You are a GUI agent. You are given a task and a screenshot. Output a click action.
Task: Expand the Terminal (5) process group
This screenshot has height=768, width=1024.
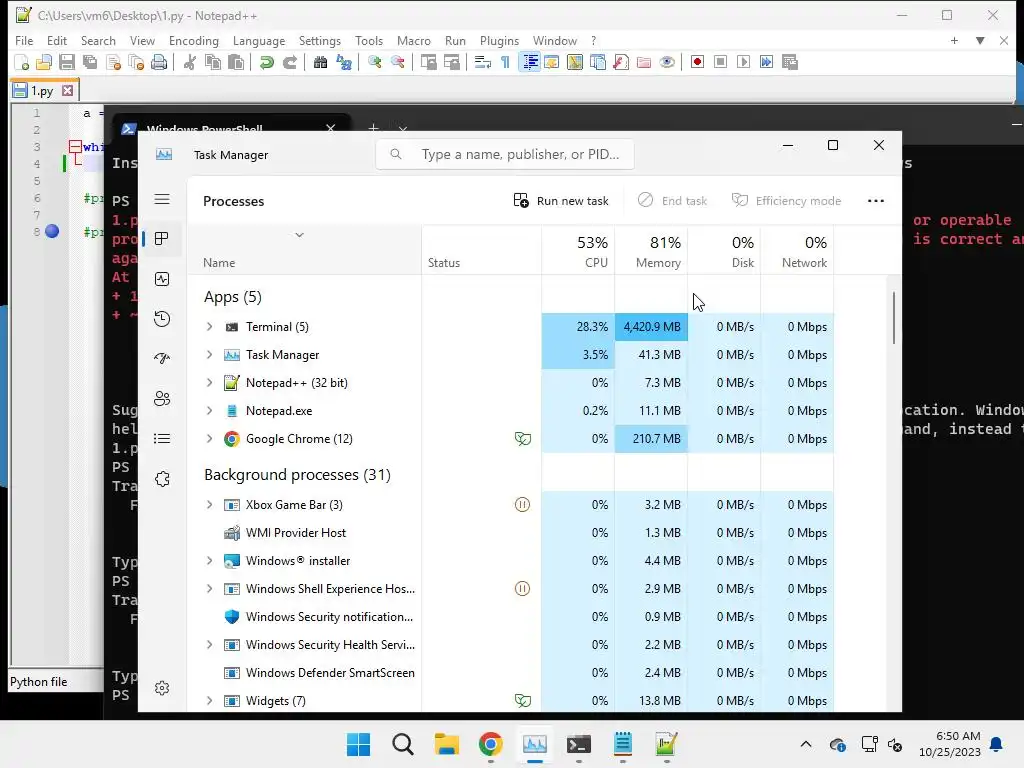210,327
